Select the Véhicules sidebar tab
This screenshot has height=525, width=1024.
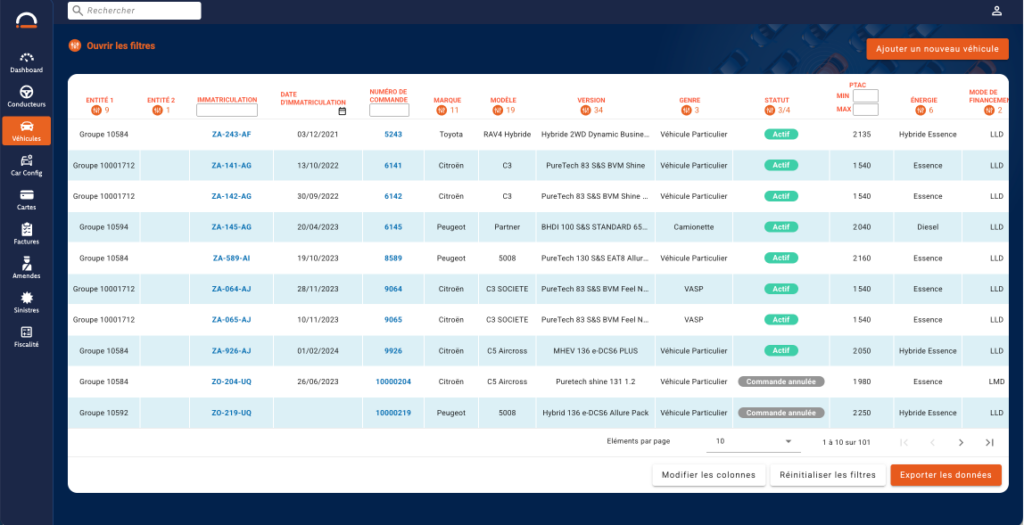26,131
